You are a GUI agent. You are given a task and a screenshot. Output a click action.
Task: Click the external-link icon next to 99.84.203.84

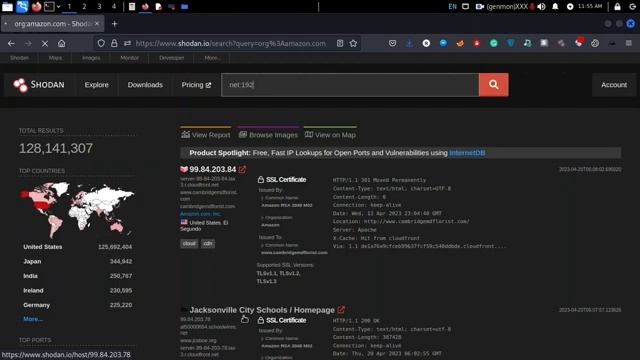click(242, 169)
